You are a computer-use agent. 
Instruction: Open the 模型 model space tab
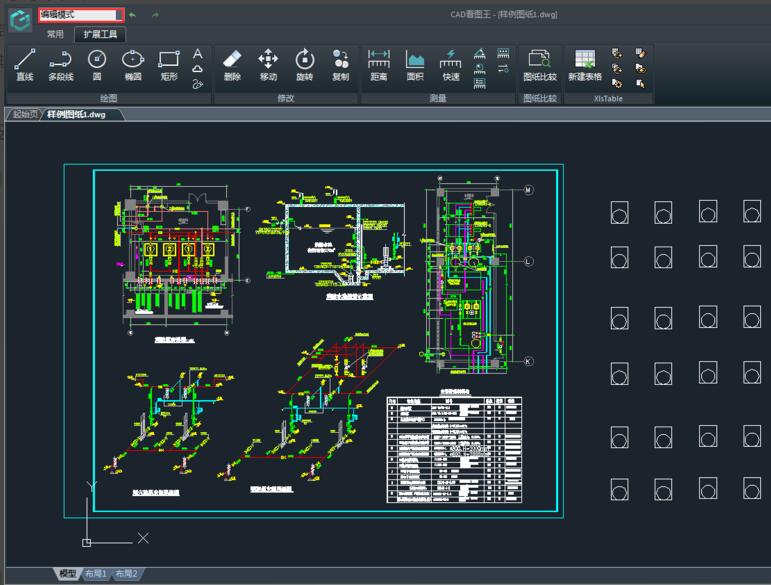point(67,574)
